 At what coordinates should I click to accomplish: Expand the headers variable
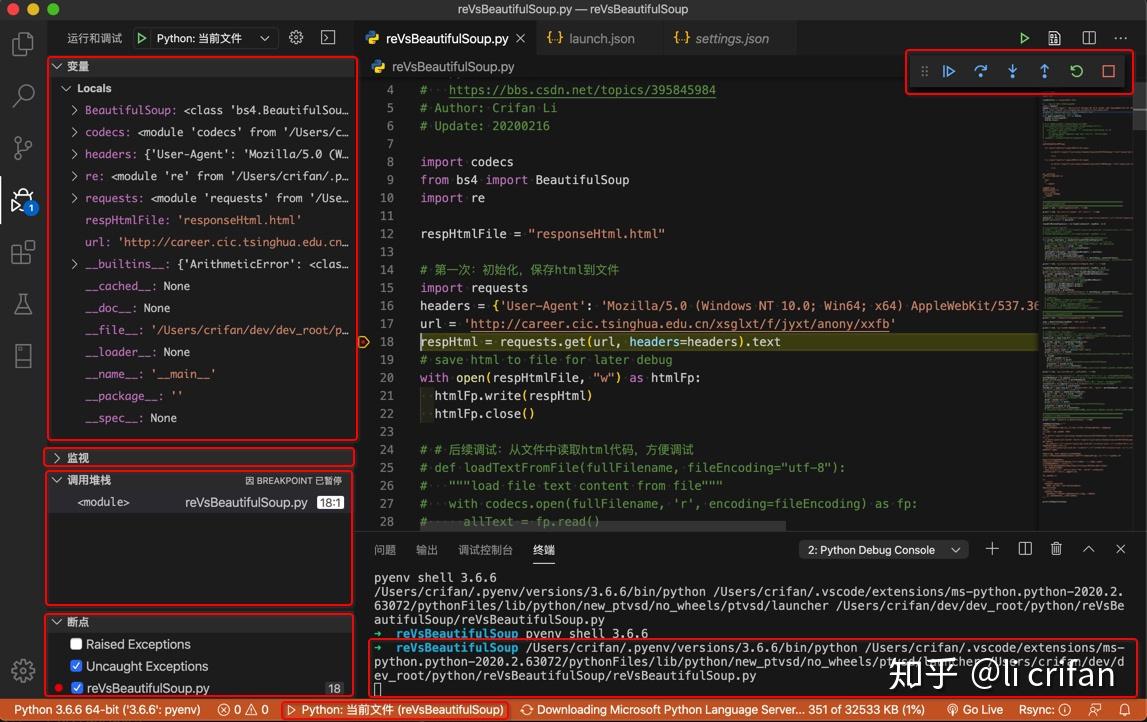pos(74,154)
